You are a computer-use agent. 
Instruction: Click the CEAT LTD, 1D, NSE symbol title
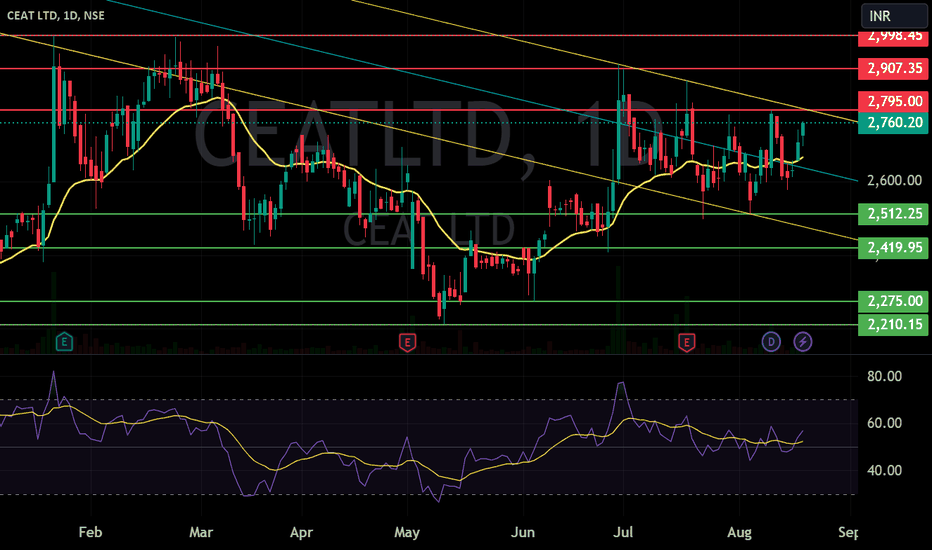coord(56,15)
